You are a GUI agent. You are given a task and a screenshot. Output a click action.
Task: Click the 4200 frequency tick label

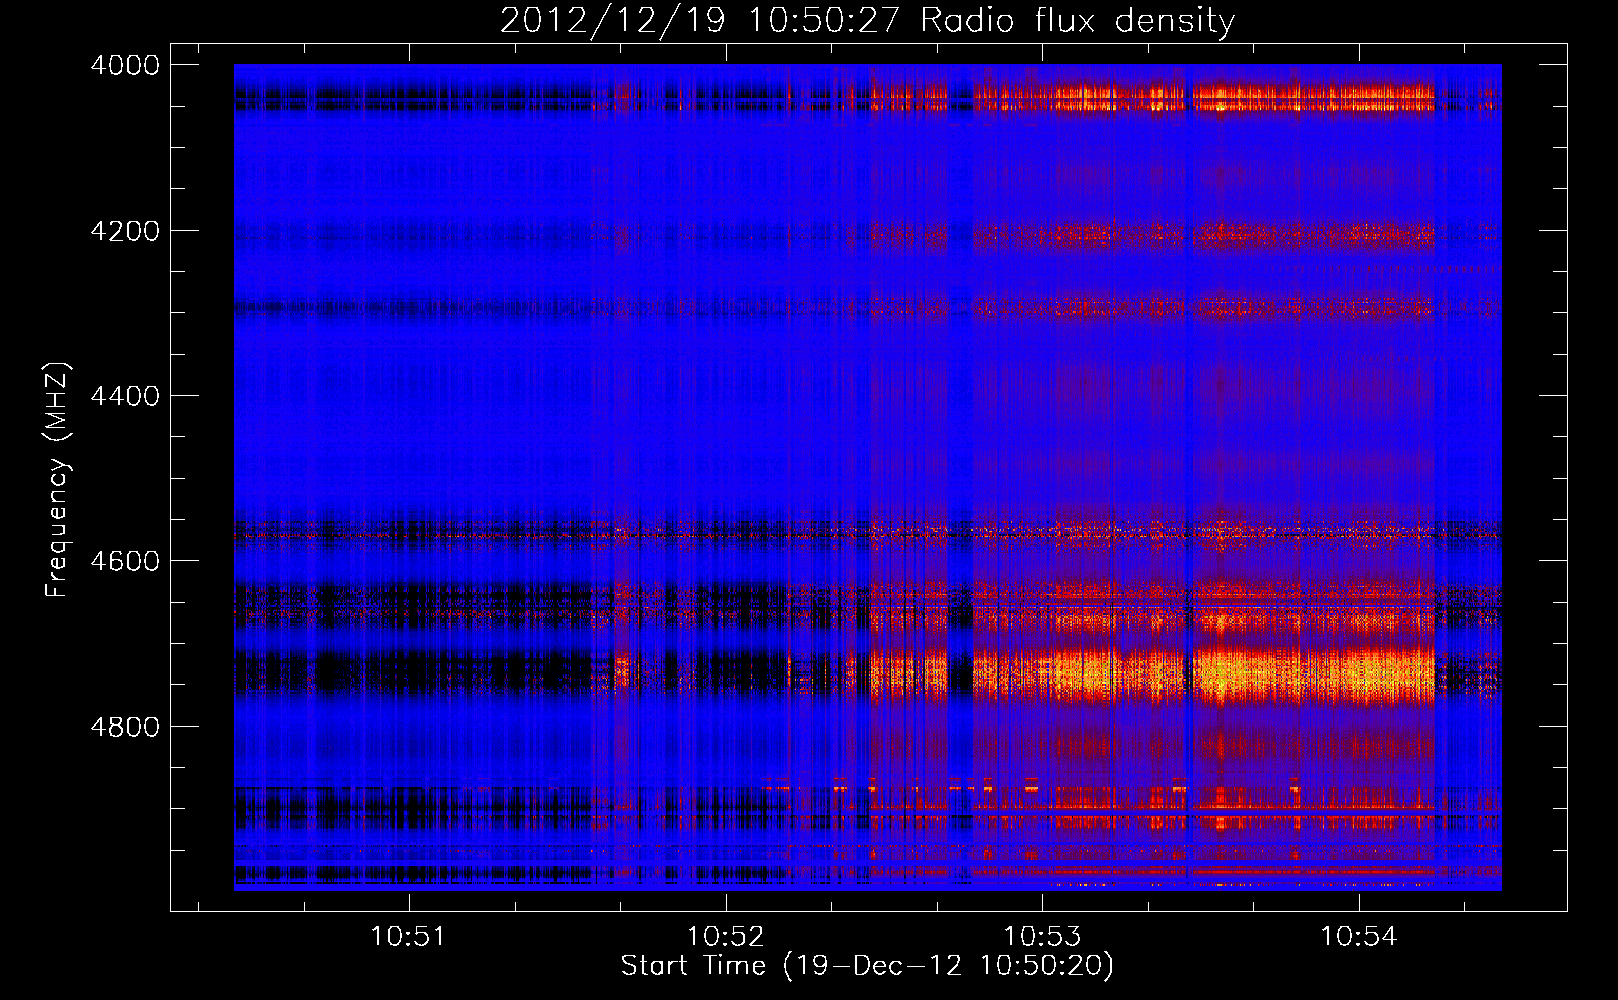coord(125,231)
